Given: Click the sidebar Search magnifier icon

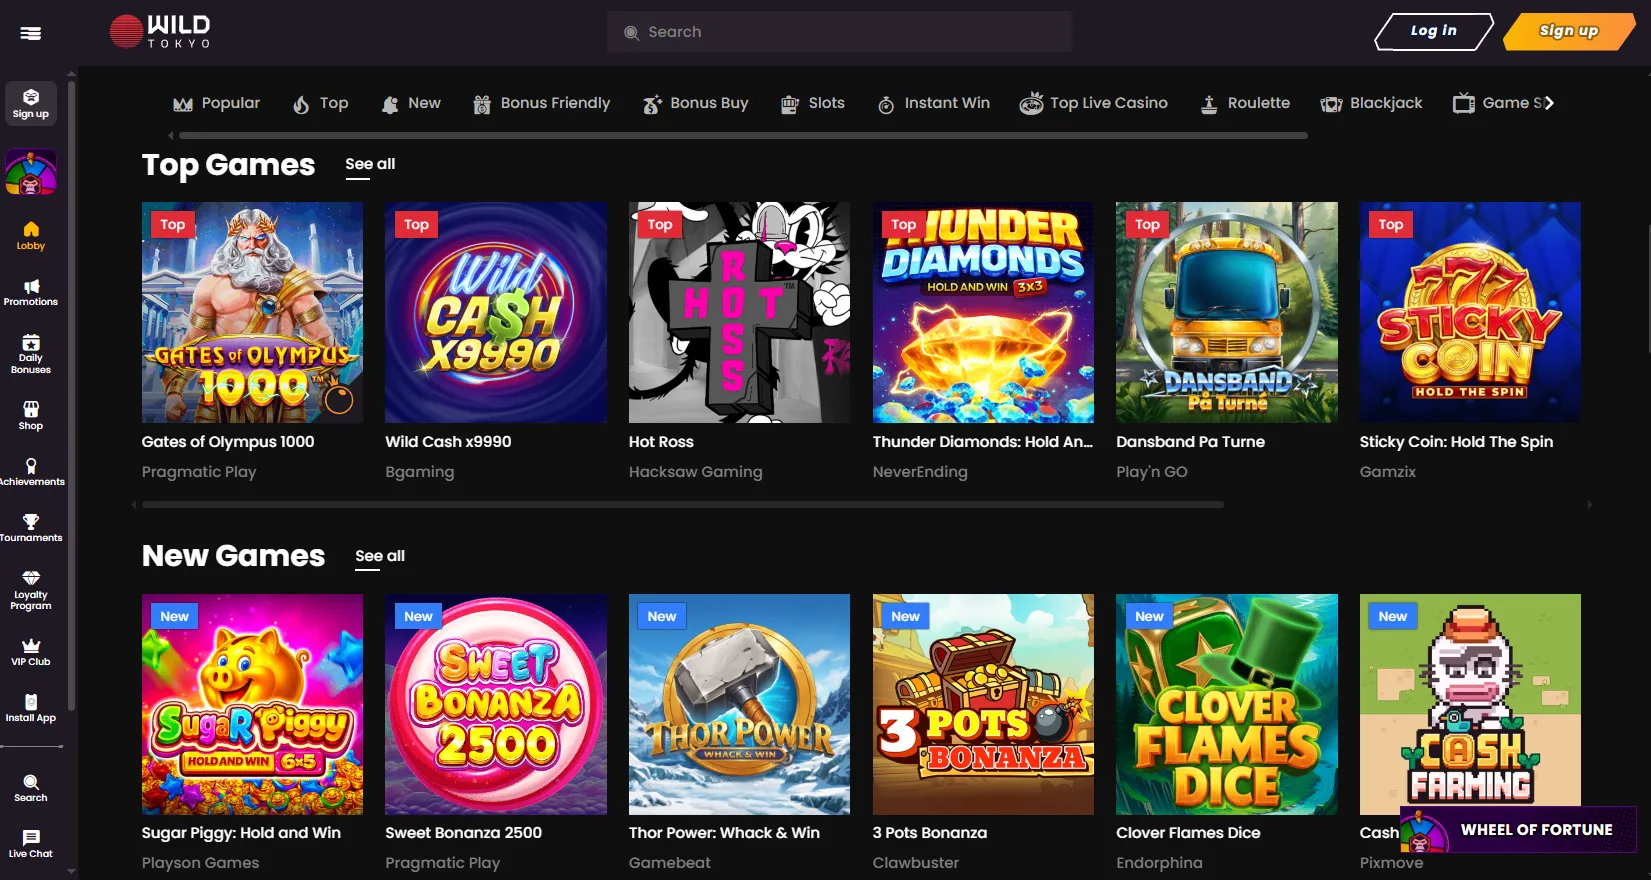Looking at the screenshot, I should 31,788.
